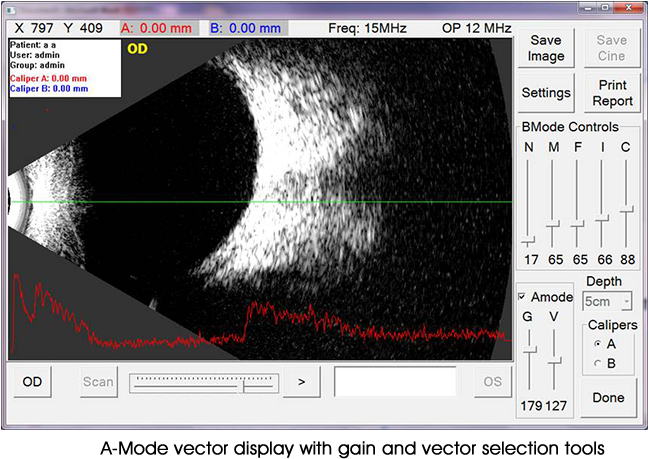Select Caliper A radio button

[598, 343]
